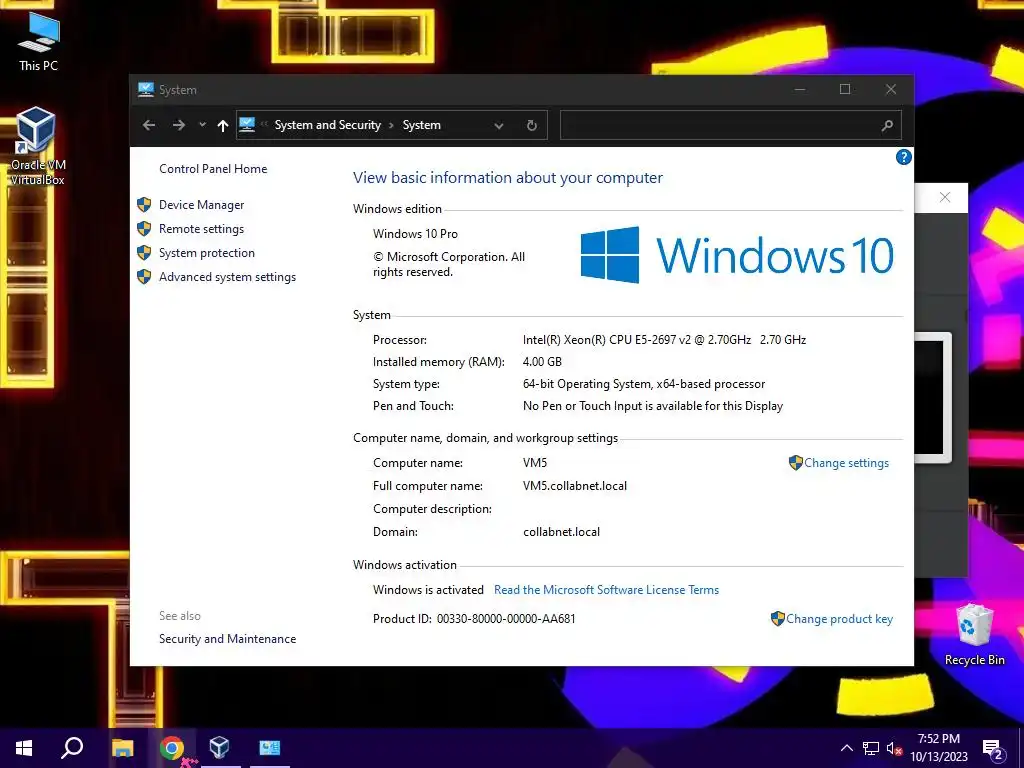Open Remote settings link
Image resolution: width=1024 pixels, height=768 pixels.
(x=201, y=229)
